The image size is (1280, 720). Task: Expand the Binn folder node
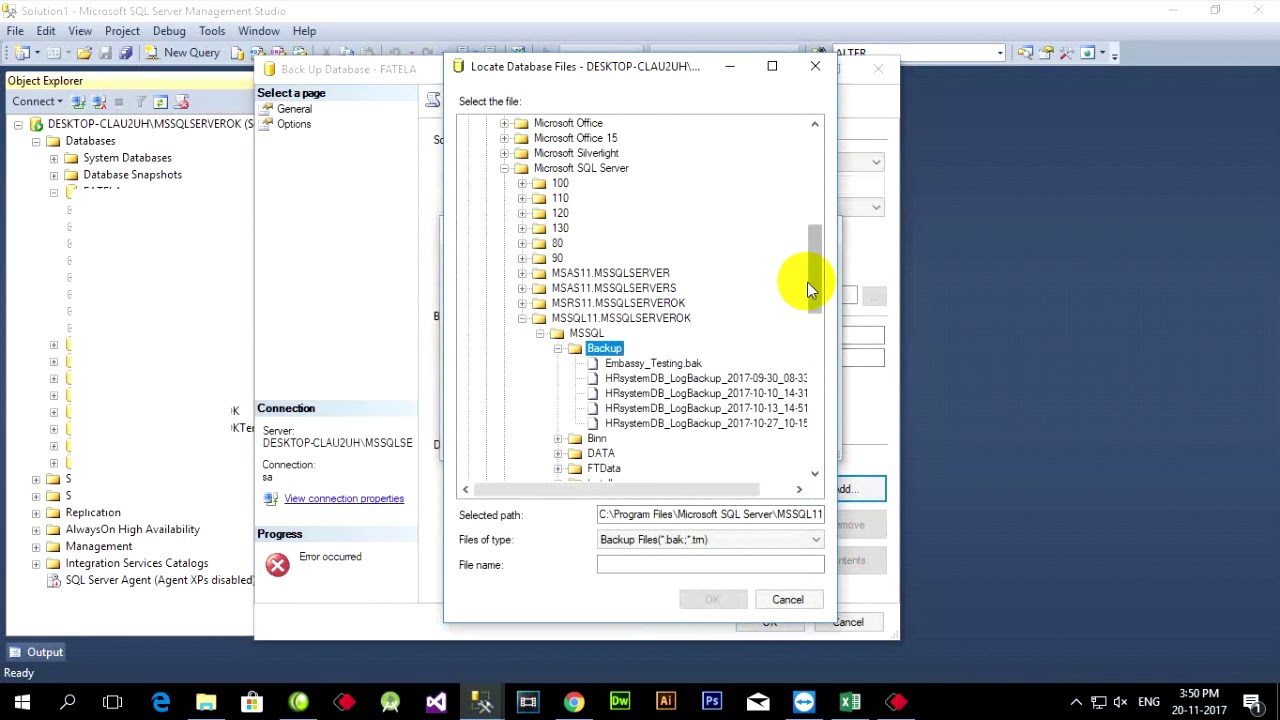[x=558, y=438]
